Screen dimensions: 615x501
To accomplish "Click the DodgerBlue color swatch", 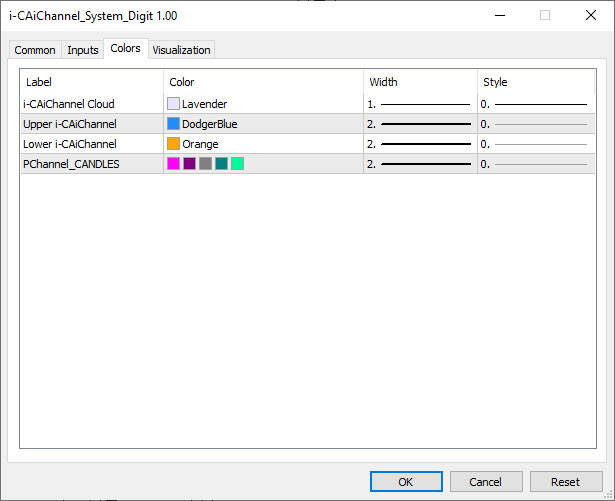I will point(173,124).
